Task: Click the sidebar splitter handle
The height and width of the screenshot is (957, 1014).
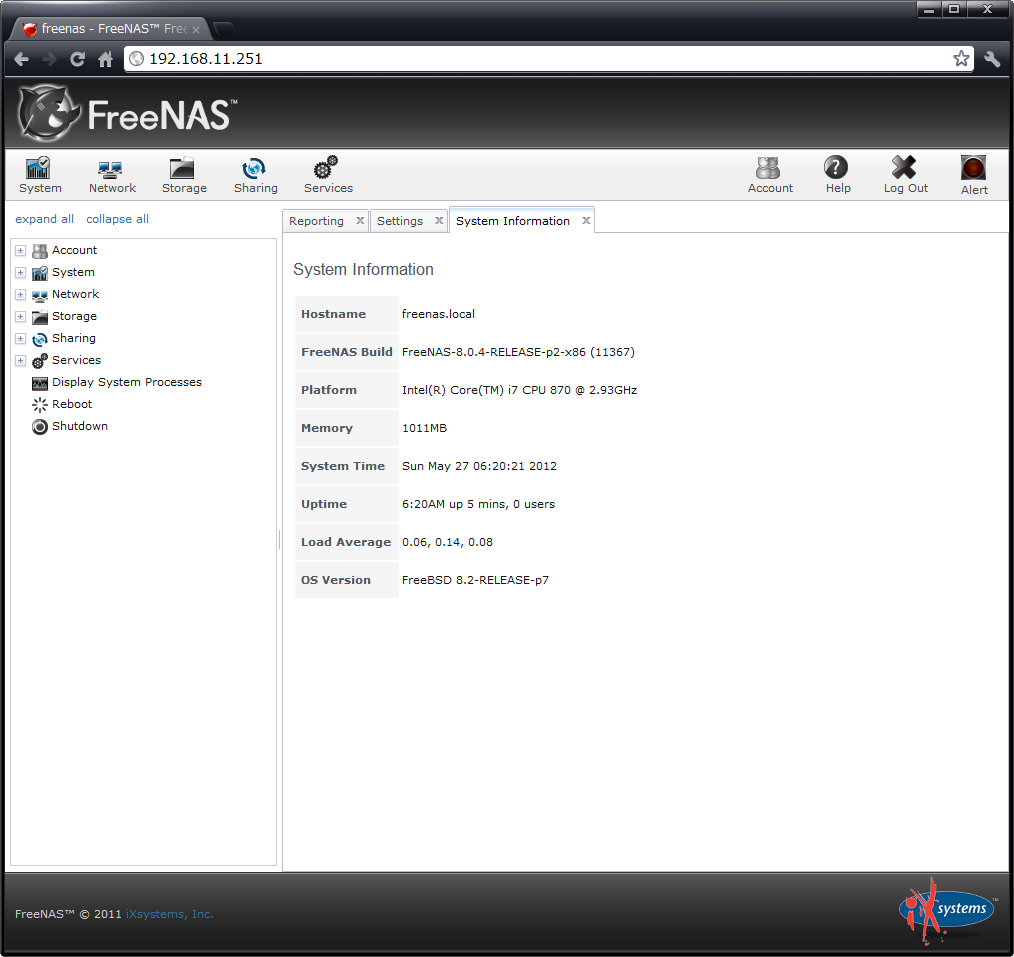Action: pos(279,539)
